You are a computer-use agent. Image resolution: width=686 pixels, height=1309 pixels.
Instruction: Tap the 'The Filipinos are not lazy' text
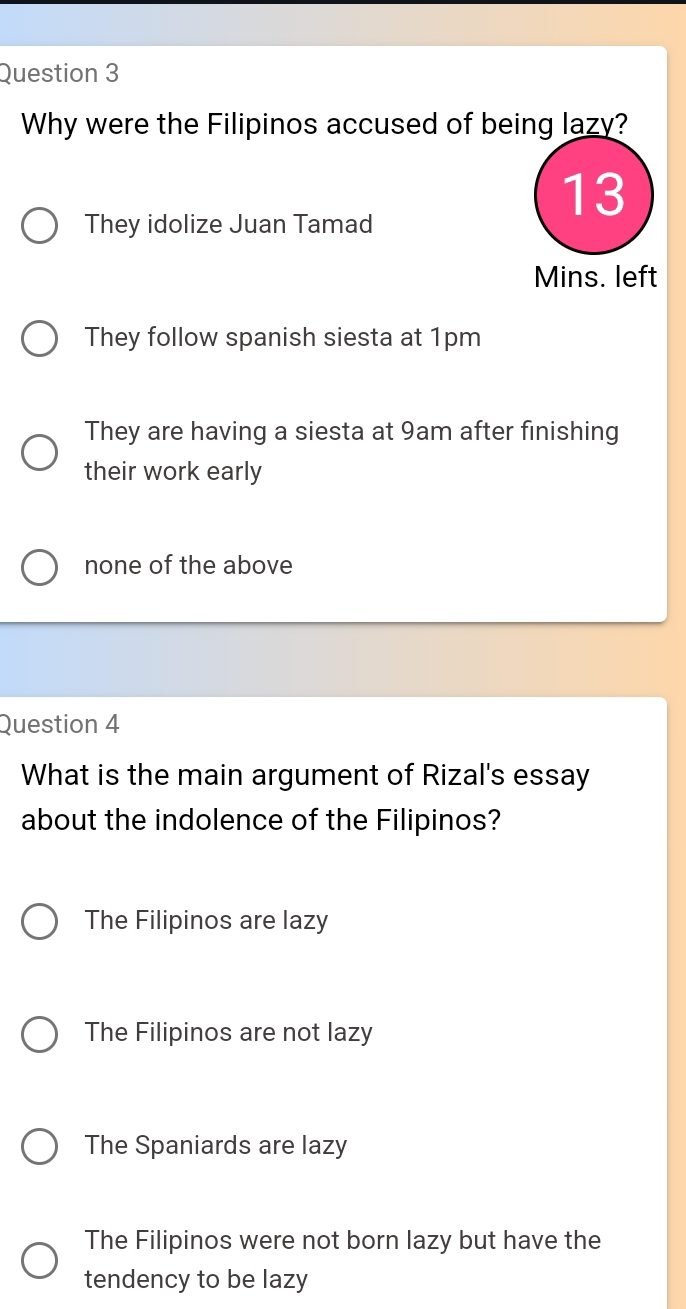click(229, 1033)
